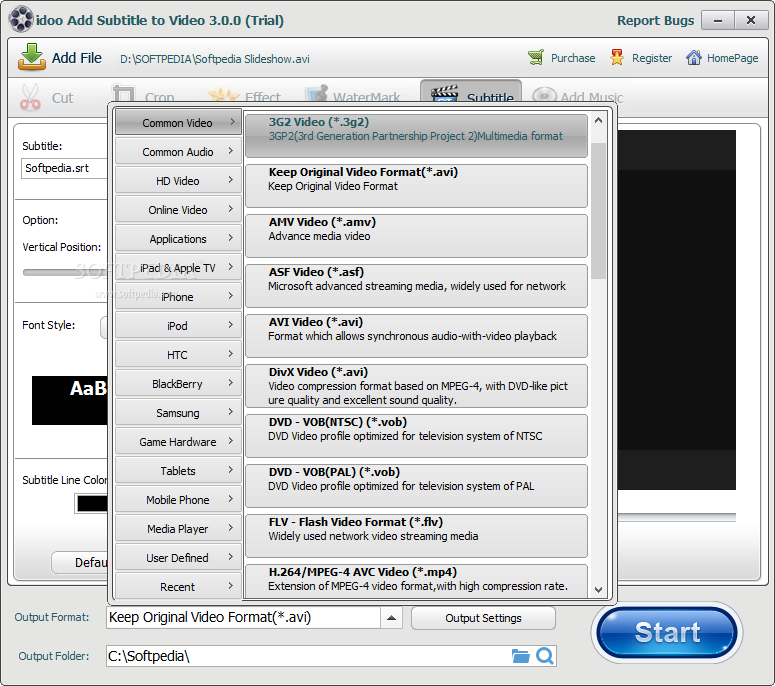The width and height of the screenshot is (775, 686).
Task: Open Output Settings
Action: coord(483,618)
